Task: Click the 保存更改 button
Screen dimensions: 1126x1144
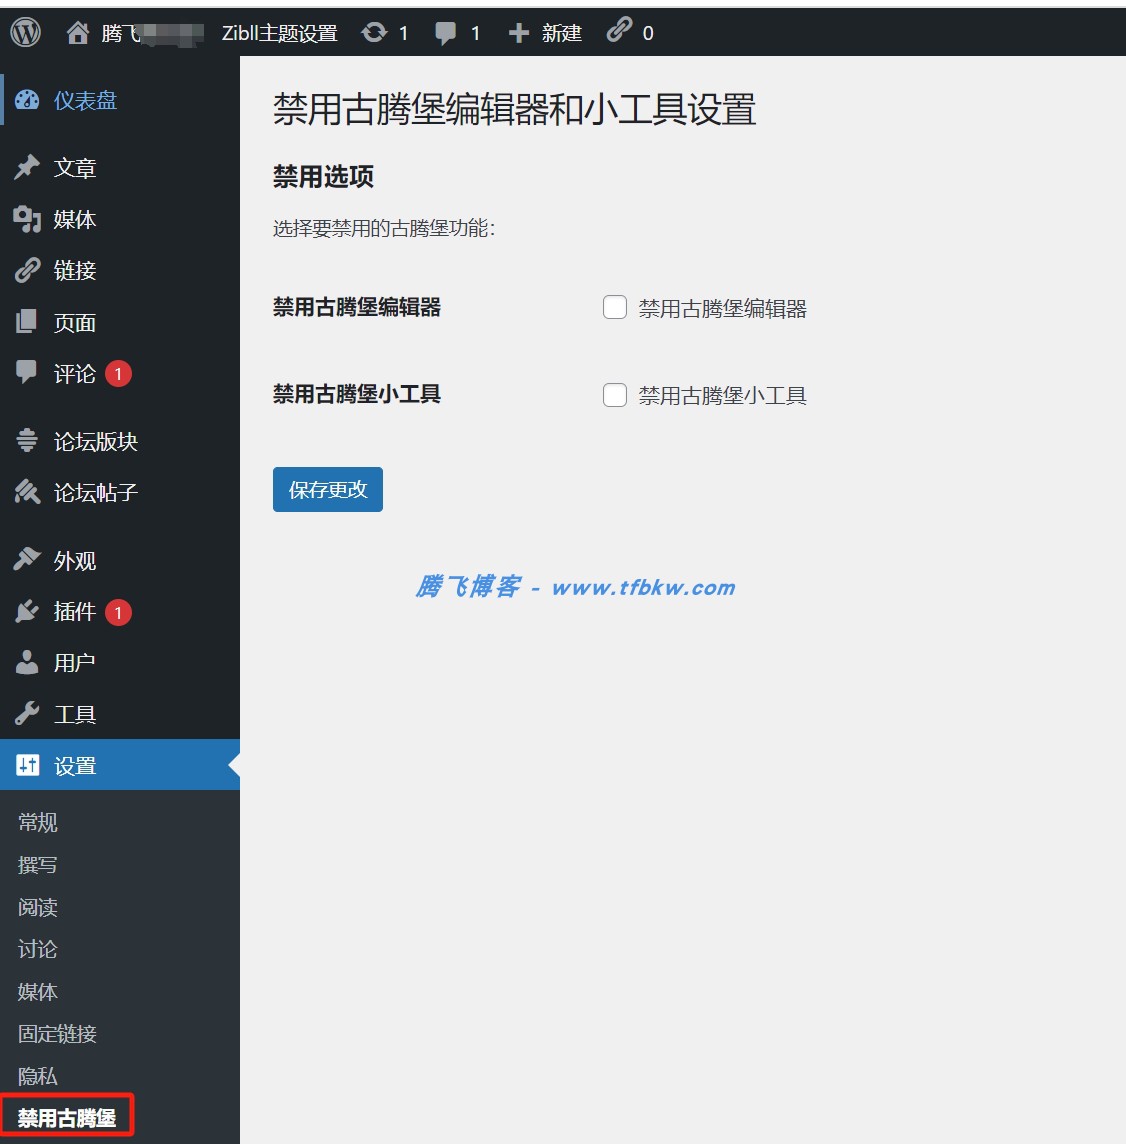Action: (328, 489)
